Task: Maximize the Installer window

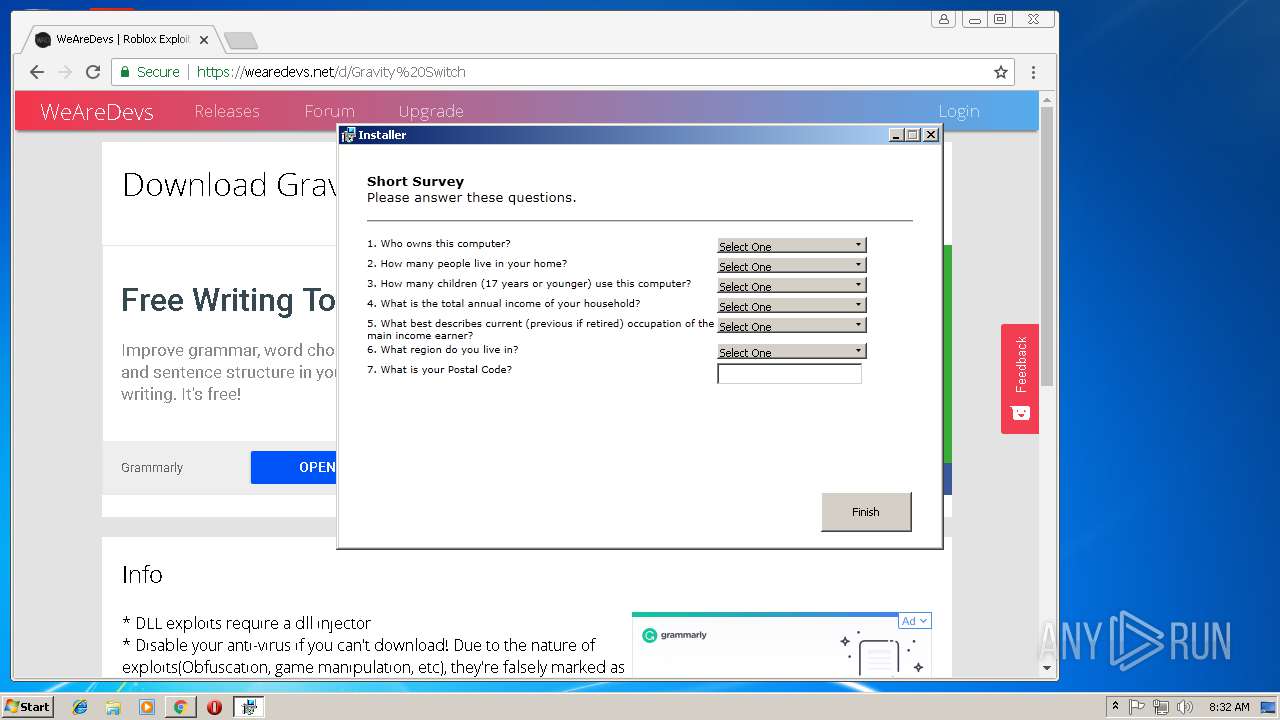Action: 912,135
